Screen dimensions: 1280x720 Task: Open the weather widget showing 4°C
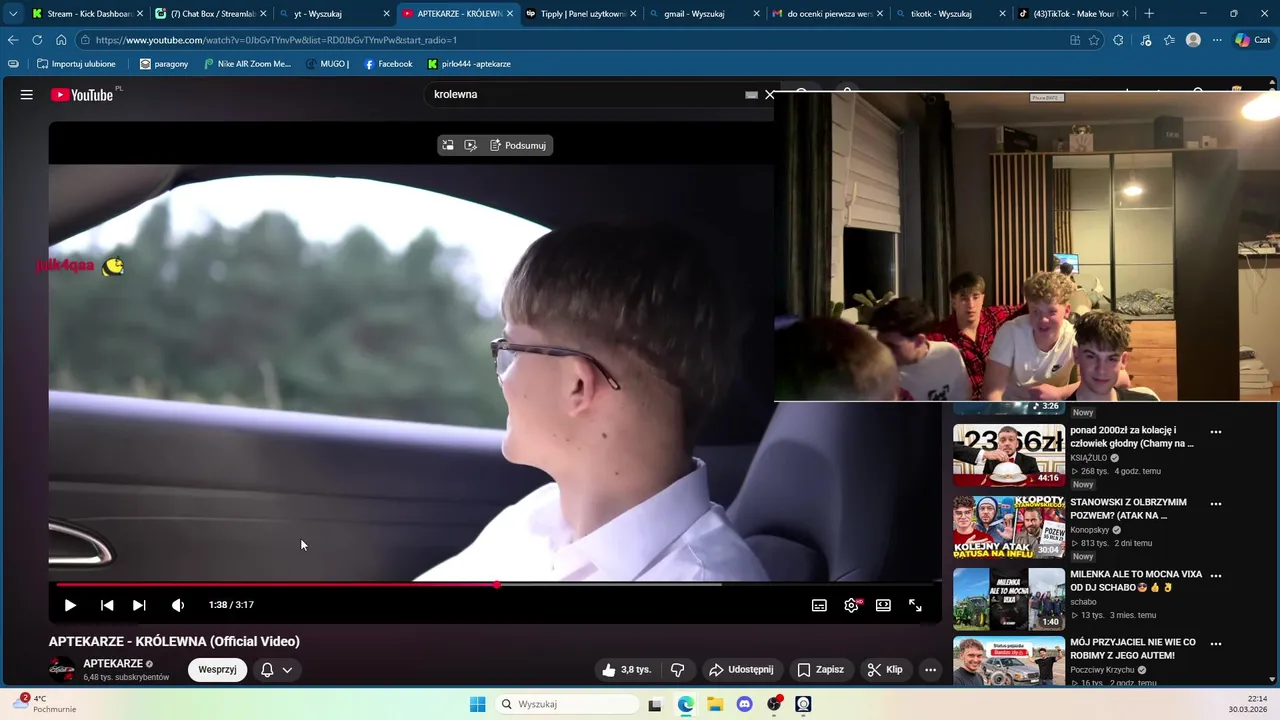coord(42,704)
